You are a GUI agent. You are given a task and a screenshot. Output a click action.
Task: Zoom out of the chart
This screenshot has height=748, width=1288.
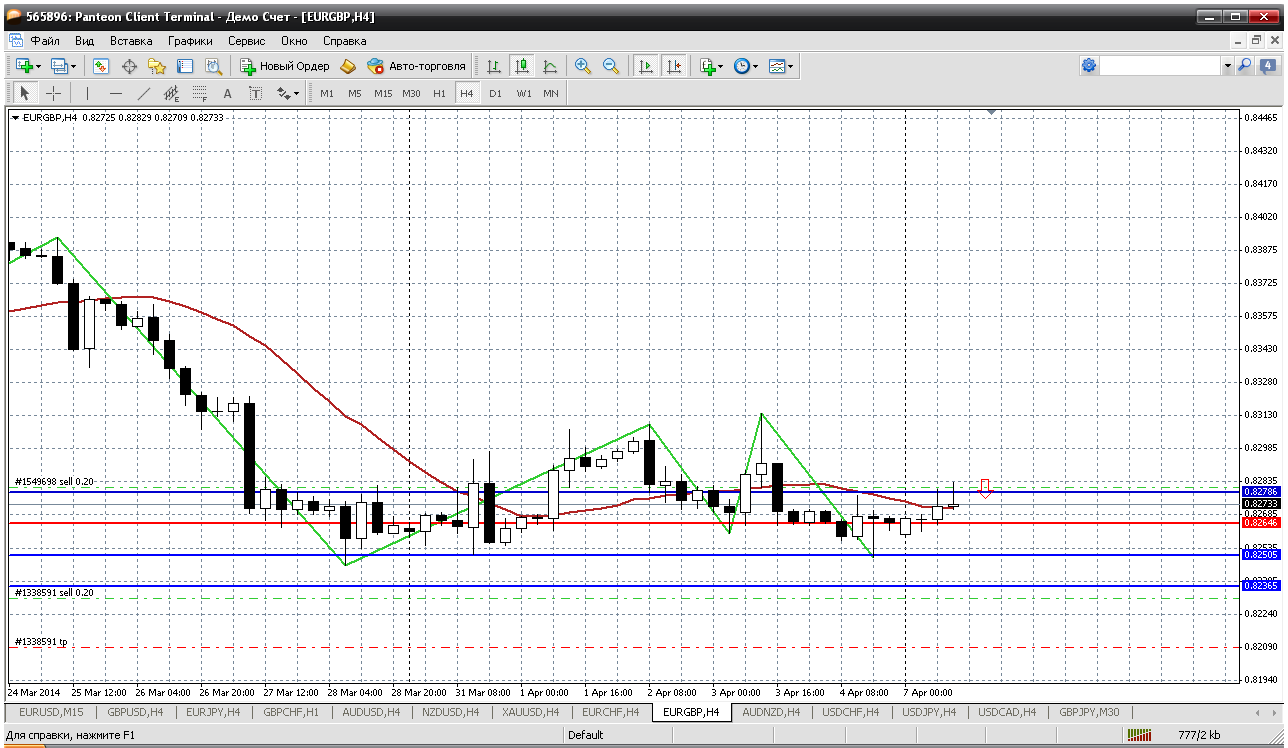coord(610,66)
